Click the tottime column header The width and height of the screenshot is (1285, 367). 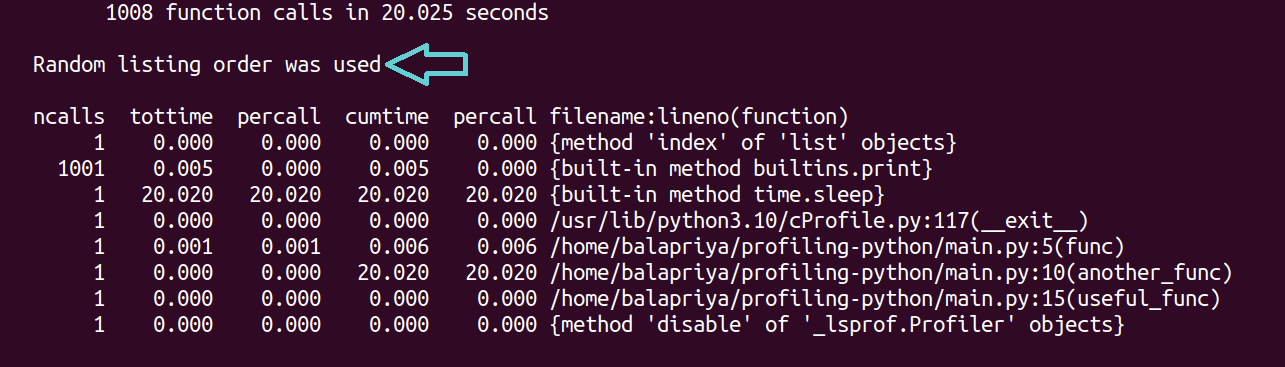(171, 116)
